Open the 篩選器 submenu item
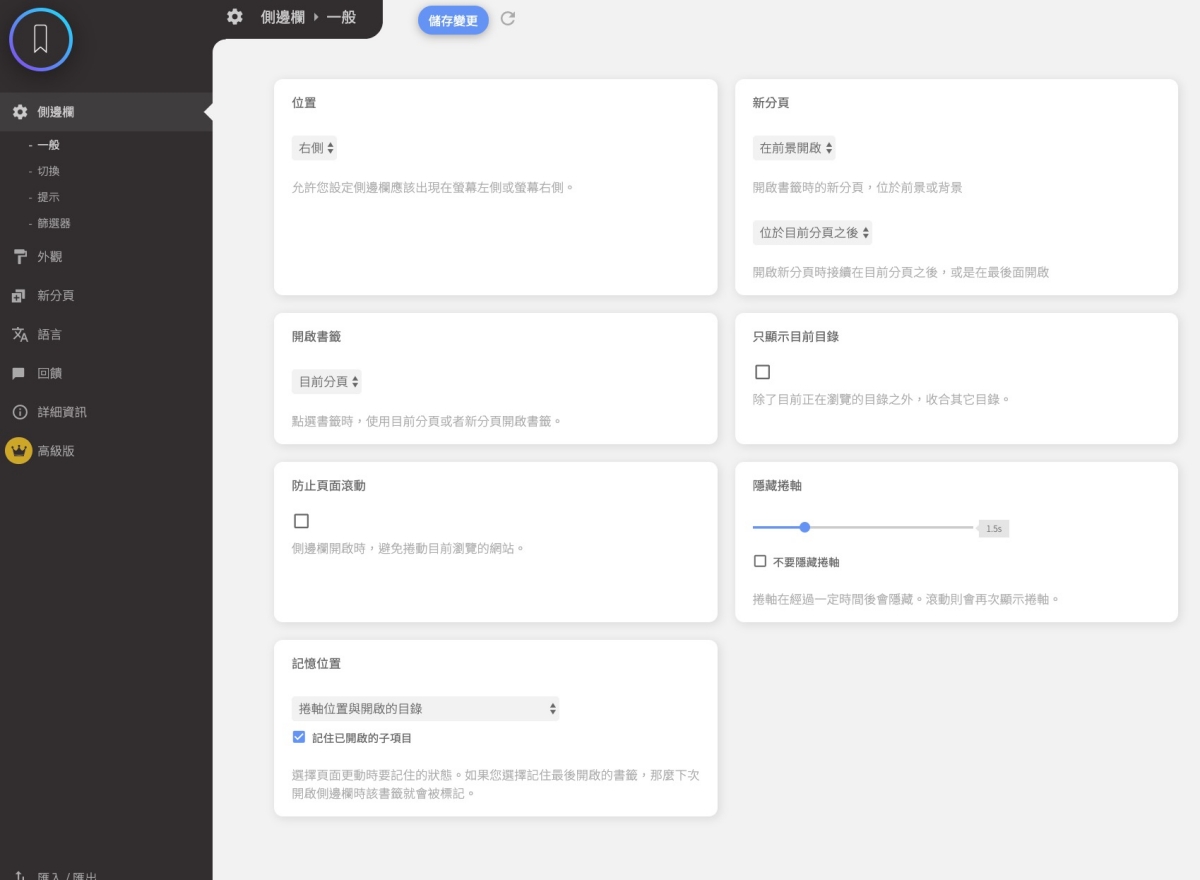1200x880 pixels. [x=54, y=223]
